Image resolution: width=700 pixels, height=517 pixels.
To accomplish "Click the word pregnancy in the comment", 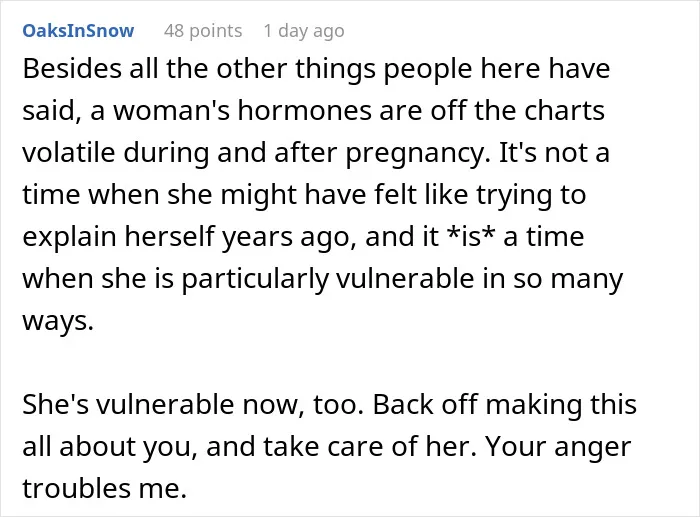I will click(x=416, y=154).
